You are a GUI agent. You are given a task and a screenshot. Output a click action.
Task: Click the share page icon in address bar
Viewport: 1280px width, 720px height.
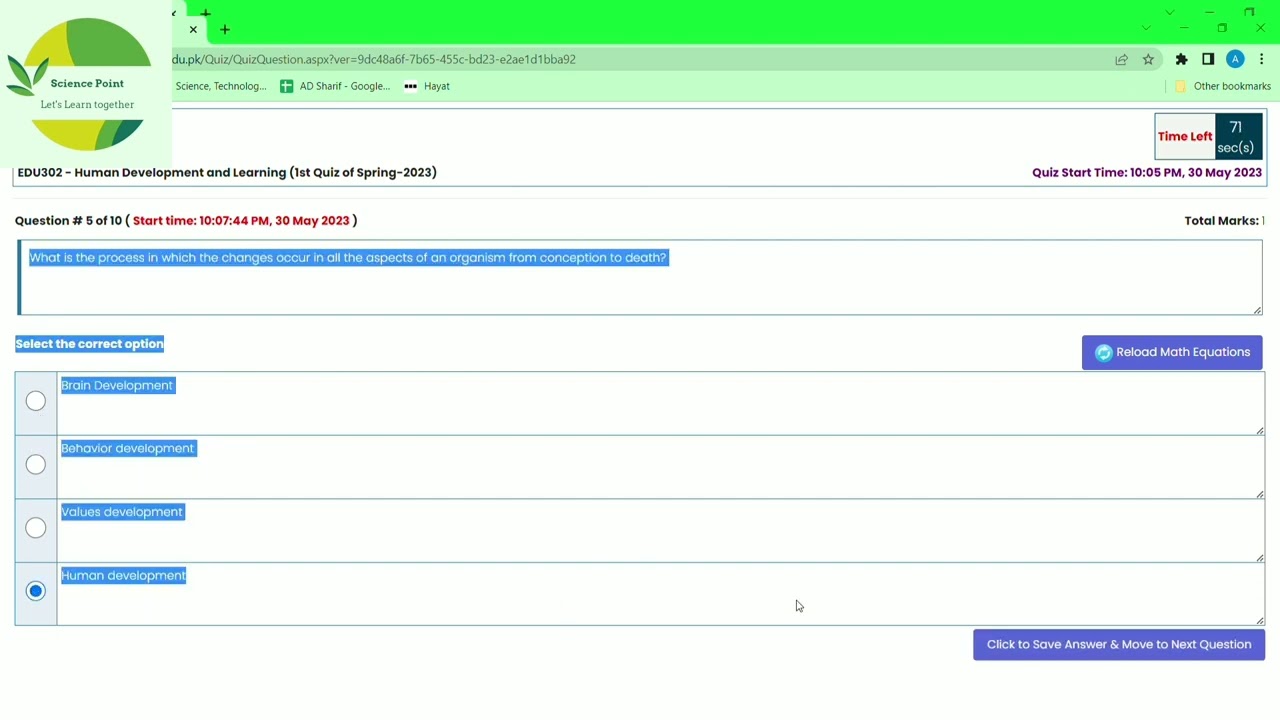tap(1122, 60)
